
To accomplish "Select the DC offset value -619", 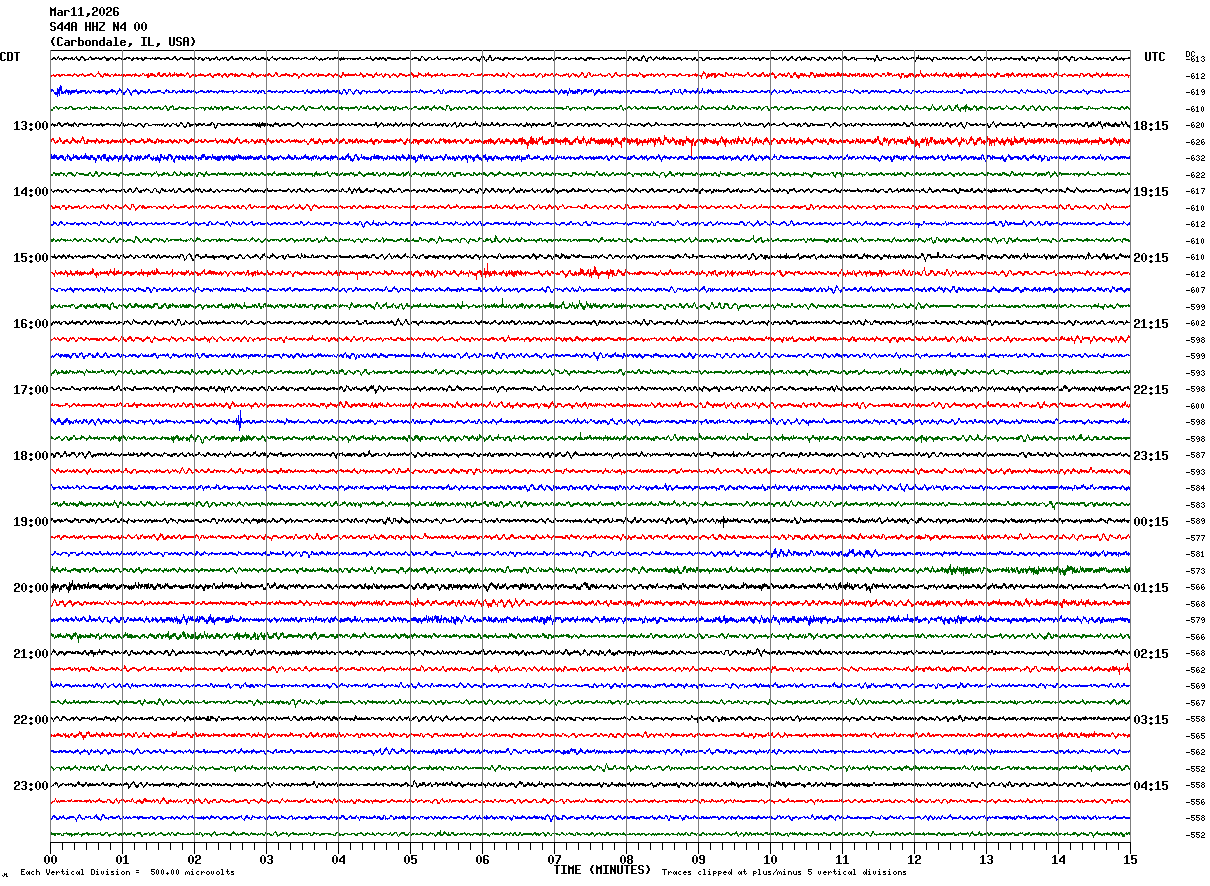I will (x=1195, y=93).
